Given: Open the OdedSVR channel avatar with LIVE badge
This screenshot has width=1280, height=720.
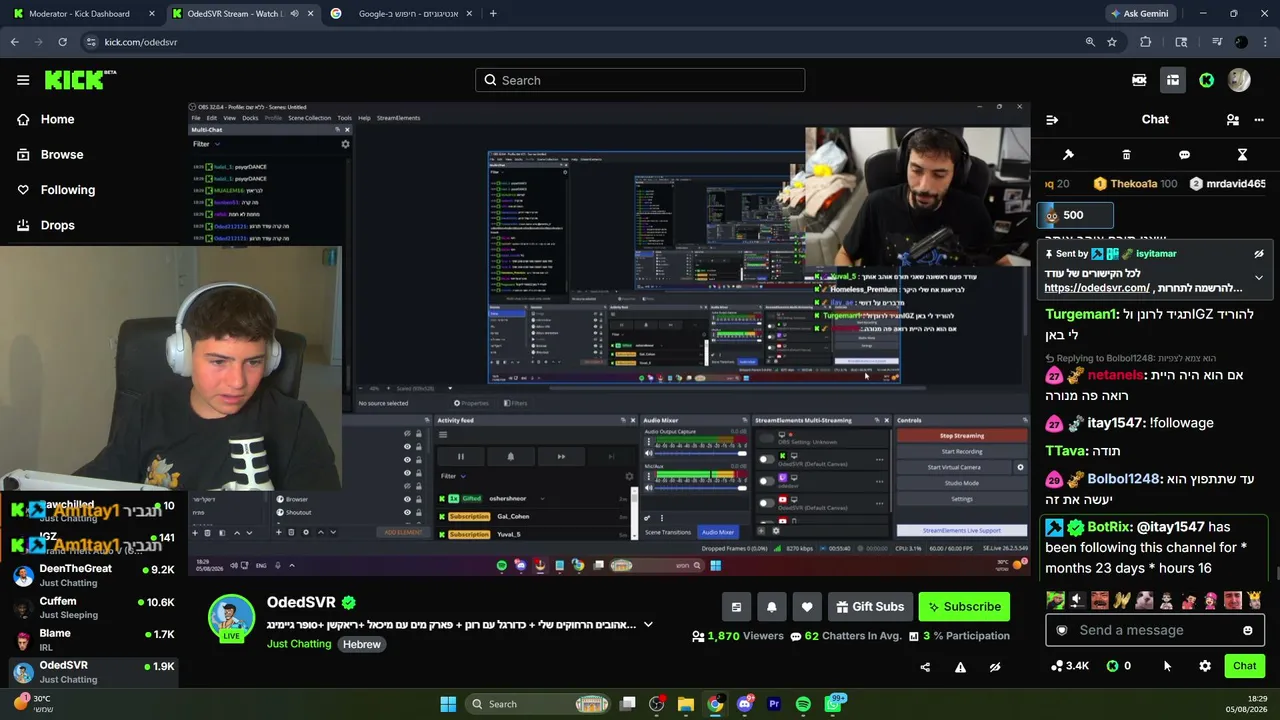Looking at the screenshot, I should coord(232,617).
